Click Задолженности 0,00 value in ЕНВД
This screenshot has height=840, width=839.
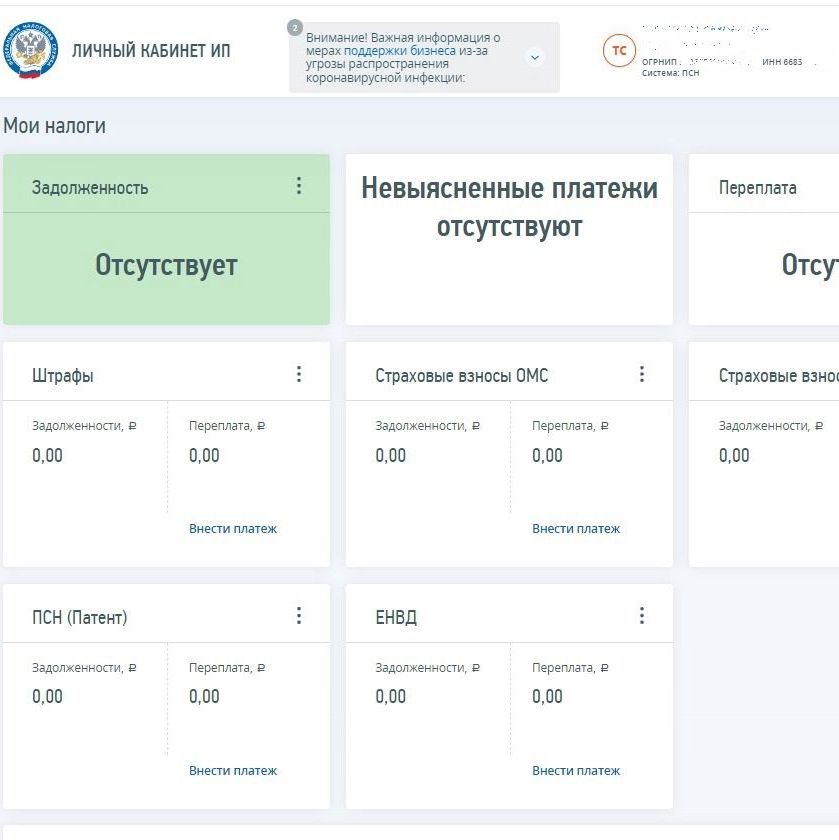point(391,696)
